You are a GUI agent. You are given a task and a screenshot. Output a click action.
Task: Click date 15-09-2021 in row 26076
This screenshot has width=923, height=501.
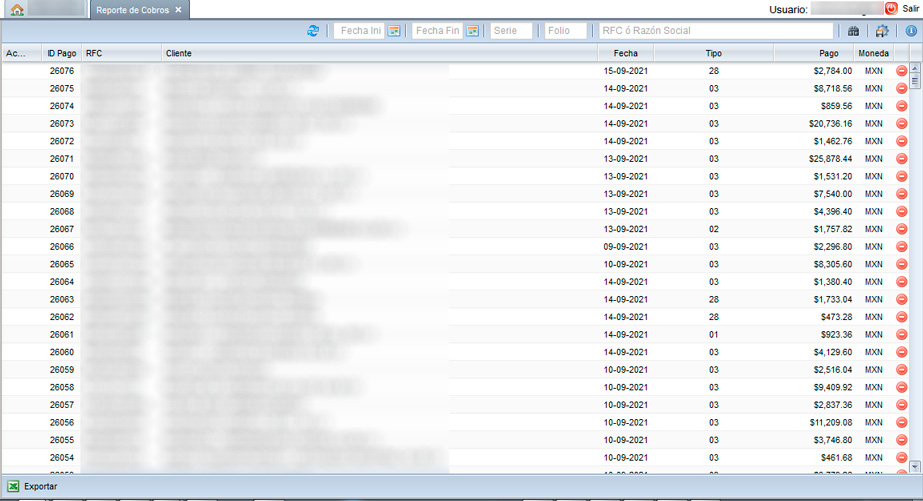[x=626, y=71]
